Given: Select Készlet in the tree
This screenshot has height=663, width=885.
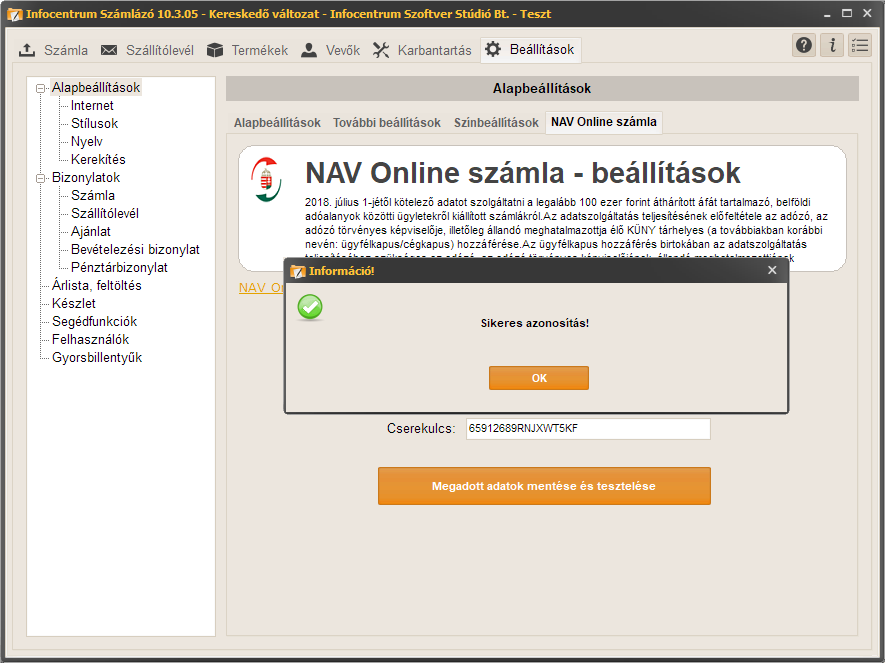Looking at the screenshot, I should (x=73, y=304).
